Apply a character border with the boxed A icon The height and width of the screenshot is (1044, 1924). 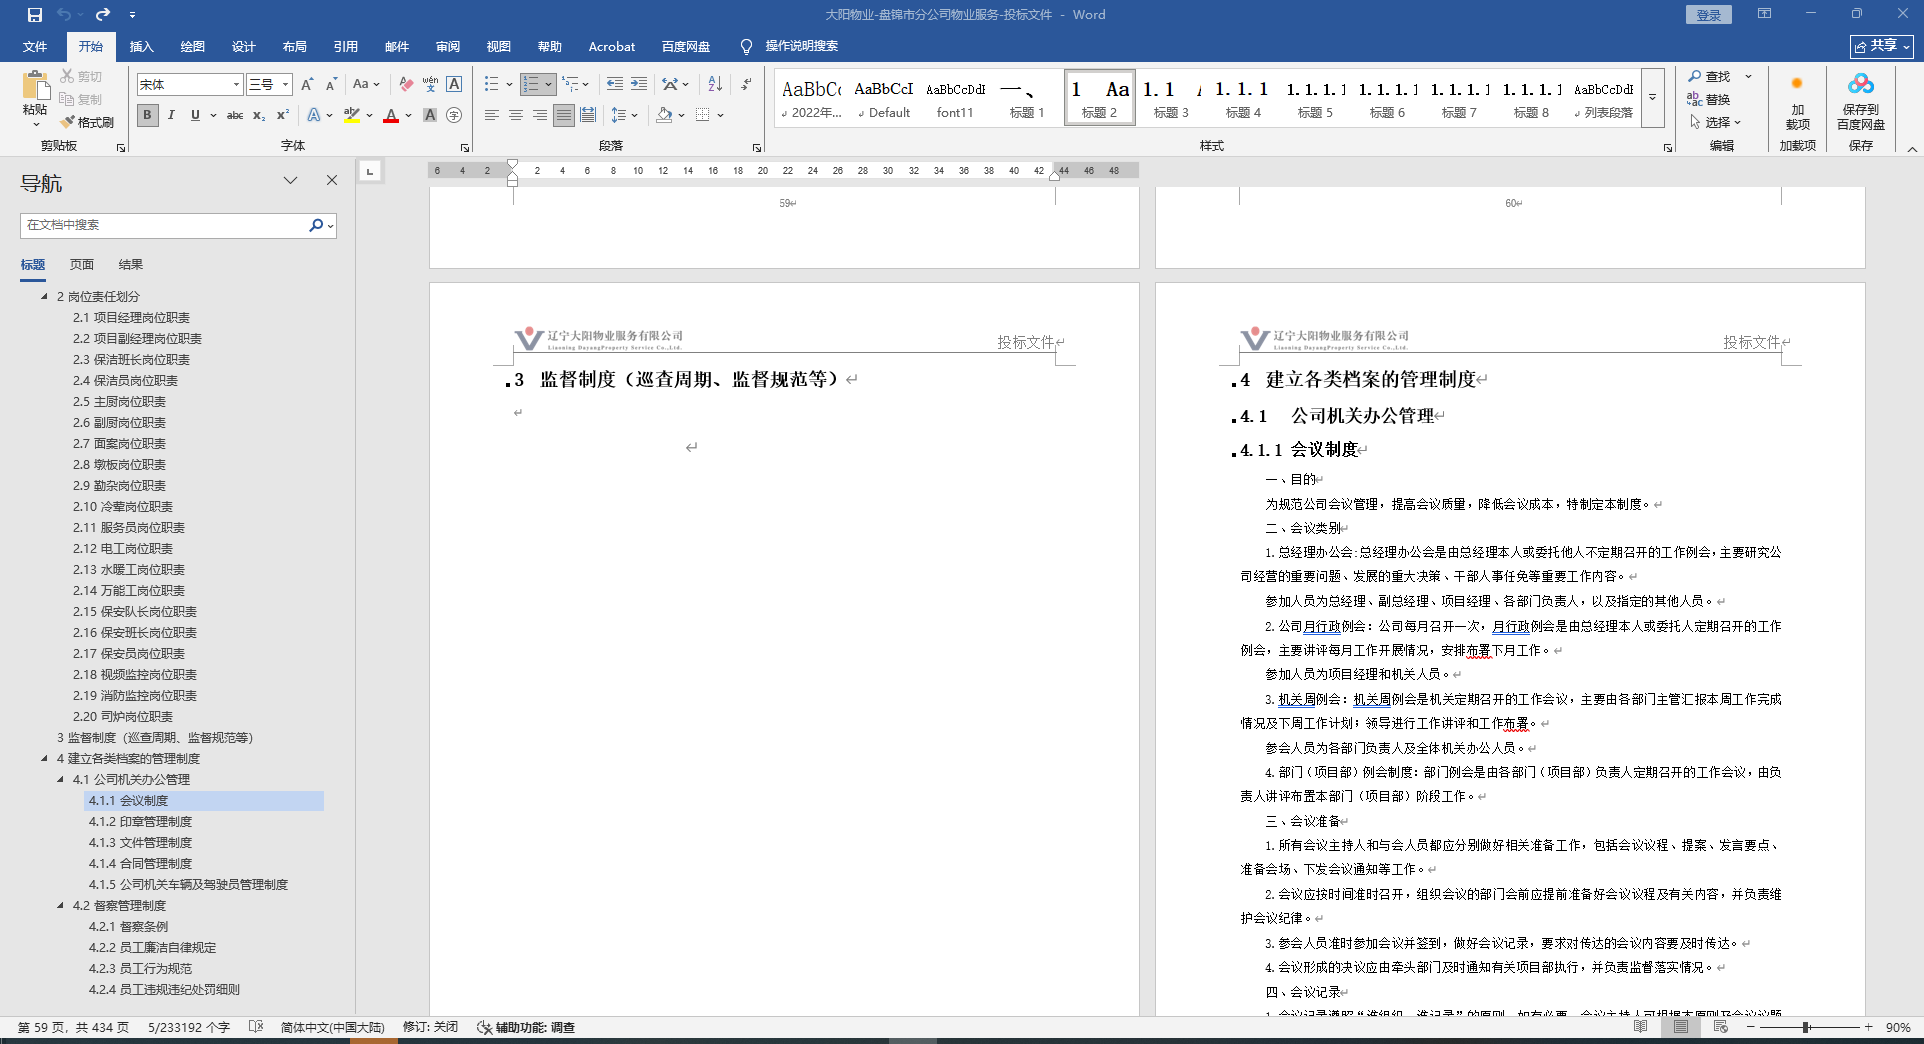[454, 85]
